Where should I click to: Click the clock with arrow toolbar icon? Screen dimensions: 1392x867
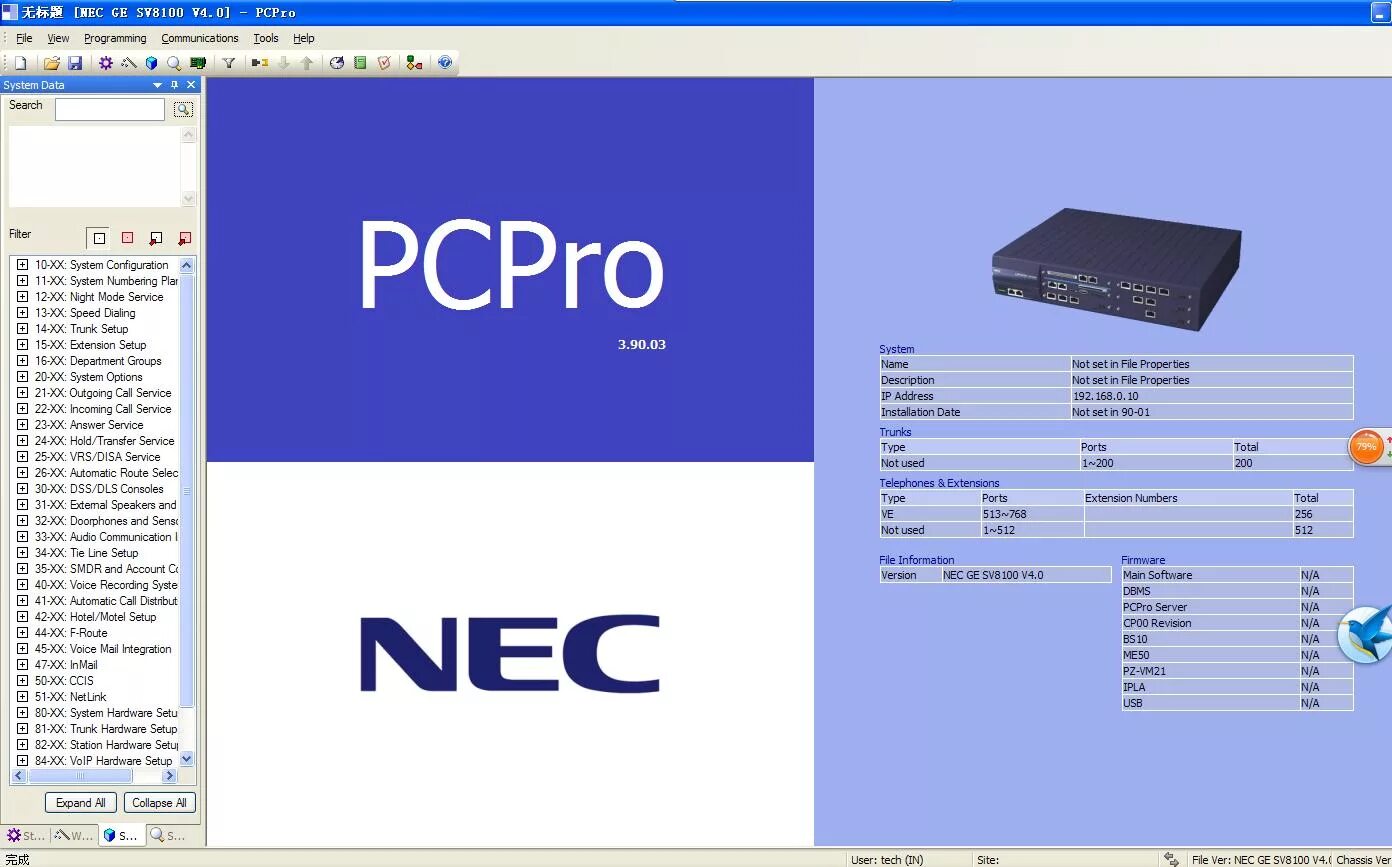coord(337,63)
